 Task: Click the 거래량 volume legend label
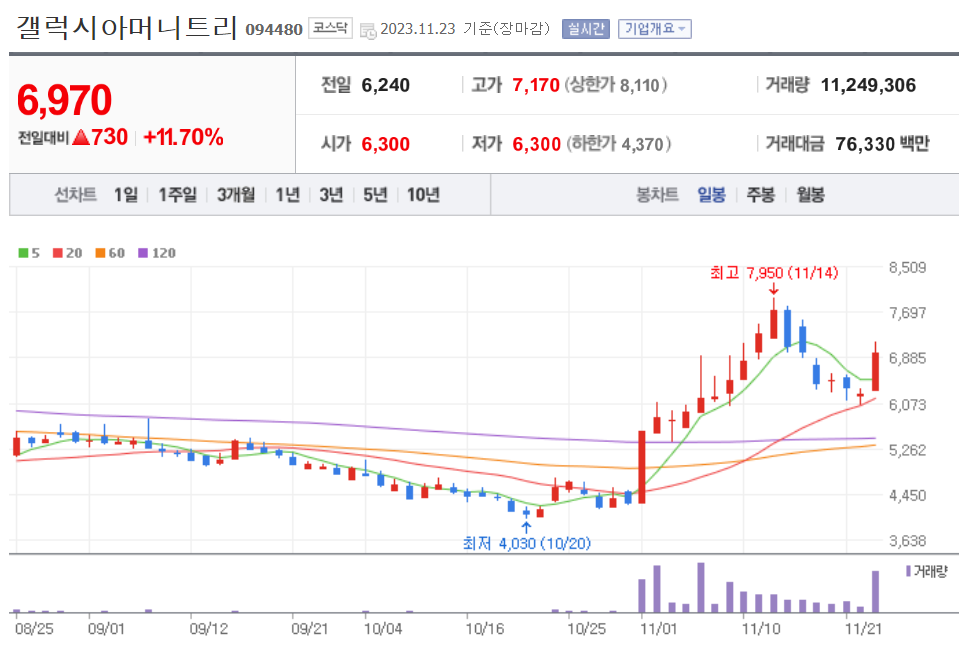pyautogui.click(x=930, y=571)
